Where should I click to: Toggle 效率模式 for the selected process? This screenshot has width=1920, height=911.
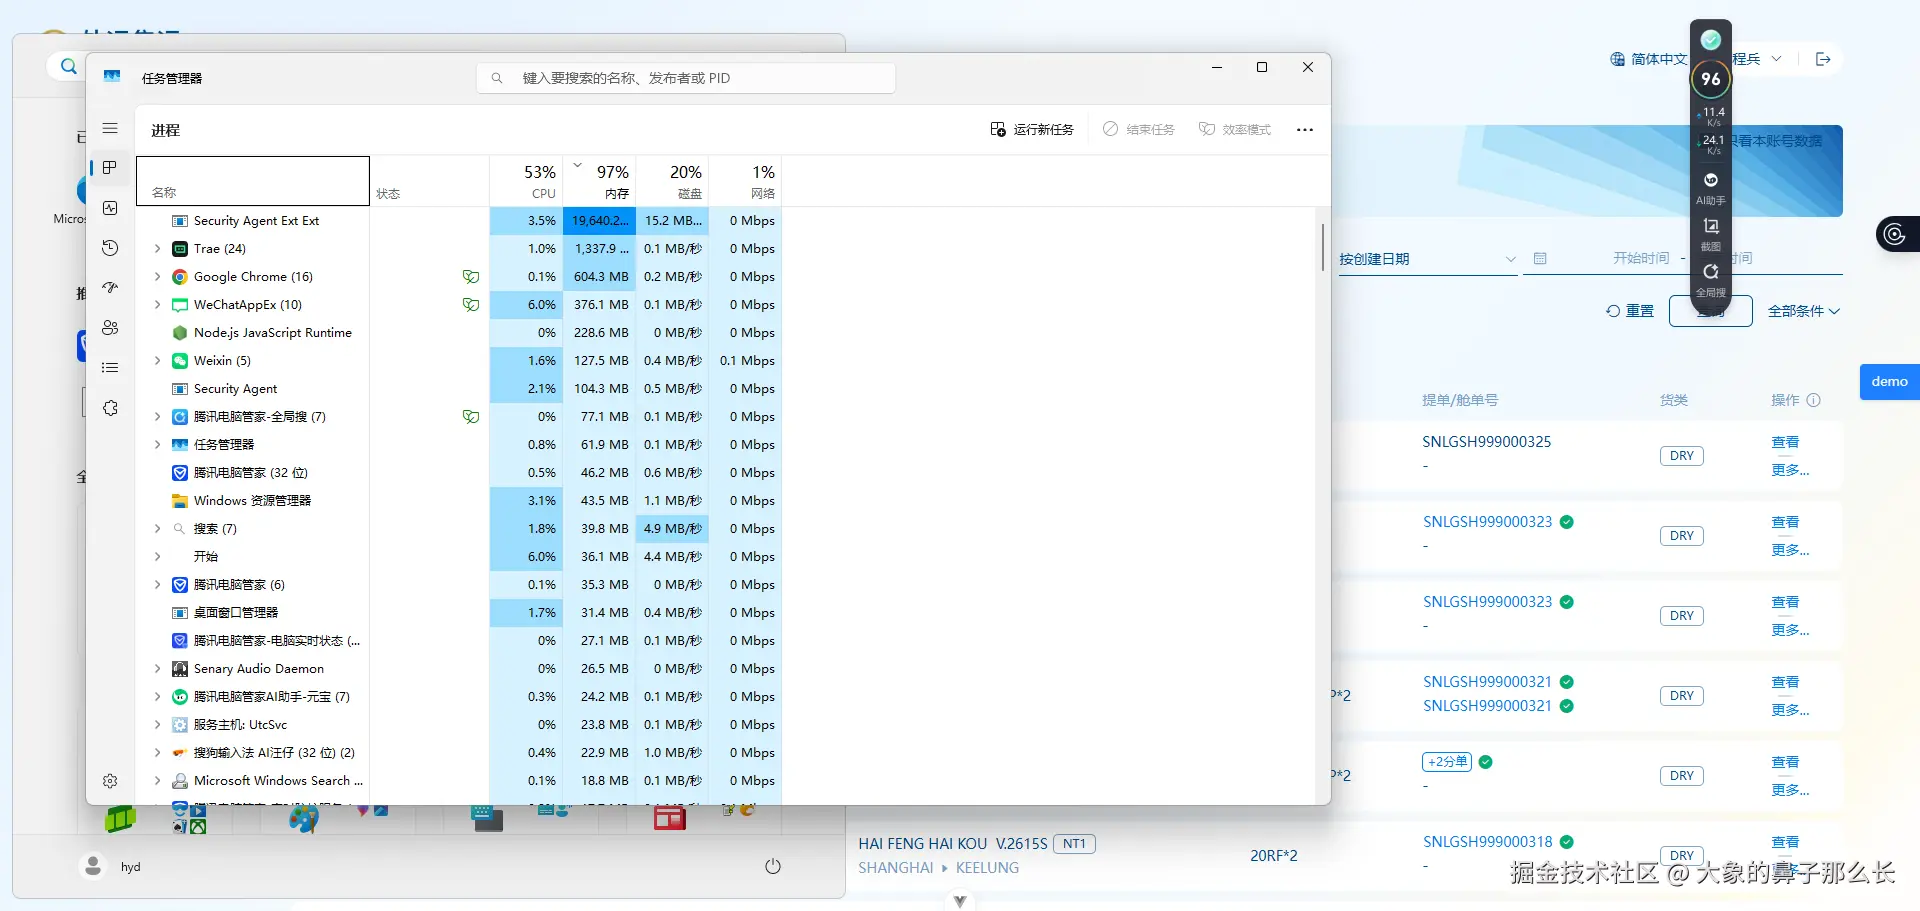click(x=1235, y=129)
